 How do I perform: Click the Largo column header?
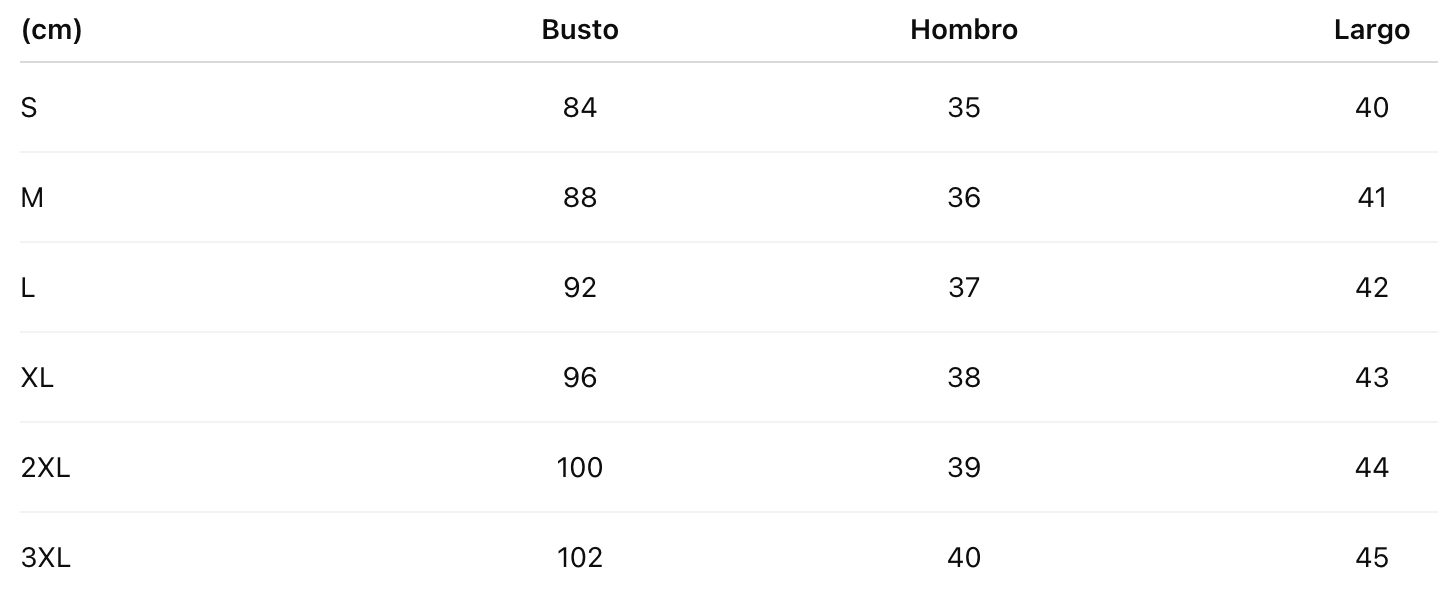(x=1371, y=30)
